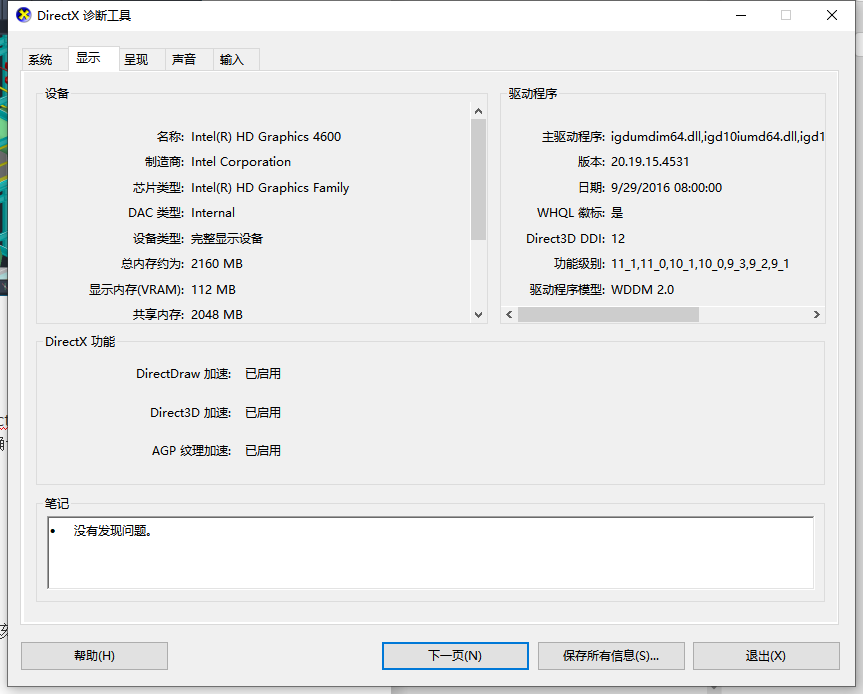Click the Direct3D 加速 status 已启用

coord(263,412)
